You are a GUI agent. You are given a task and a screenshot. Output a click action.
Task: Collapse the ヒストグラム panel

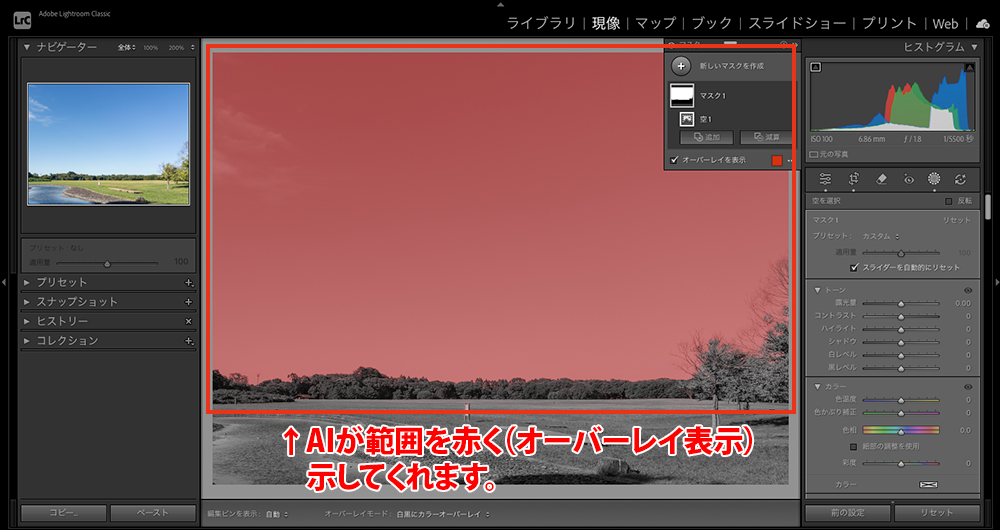pyautogui.click(x=974, y=47)
